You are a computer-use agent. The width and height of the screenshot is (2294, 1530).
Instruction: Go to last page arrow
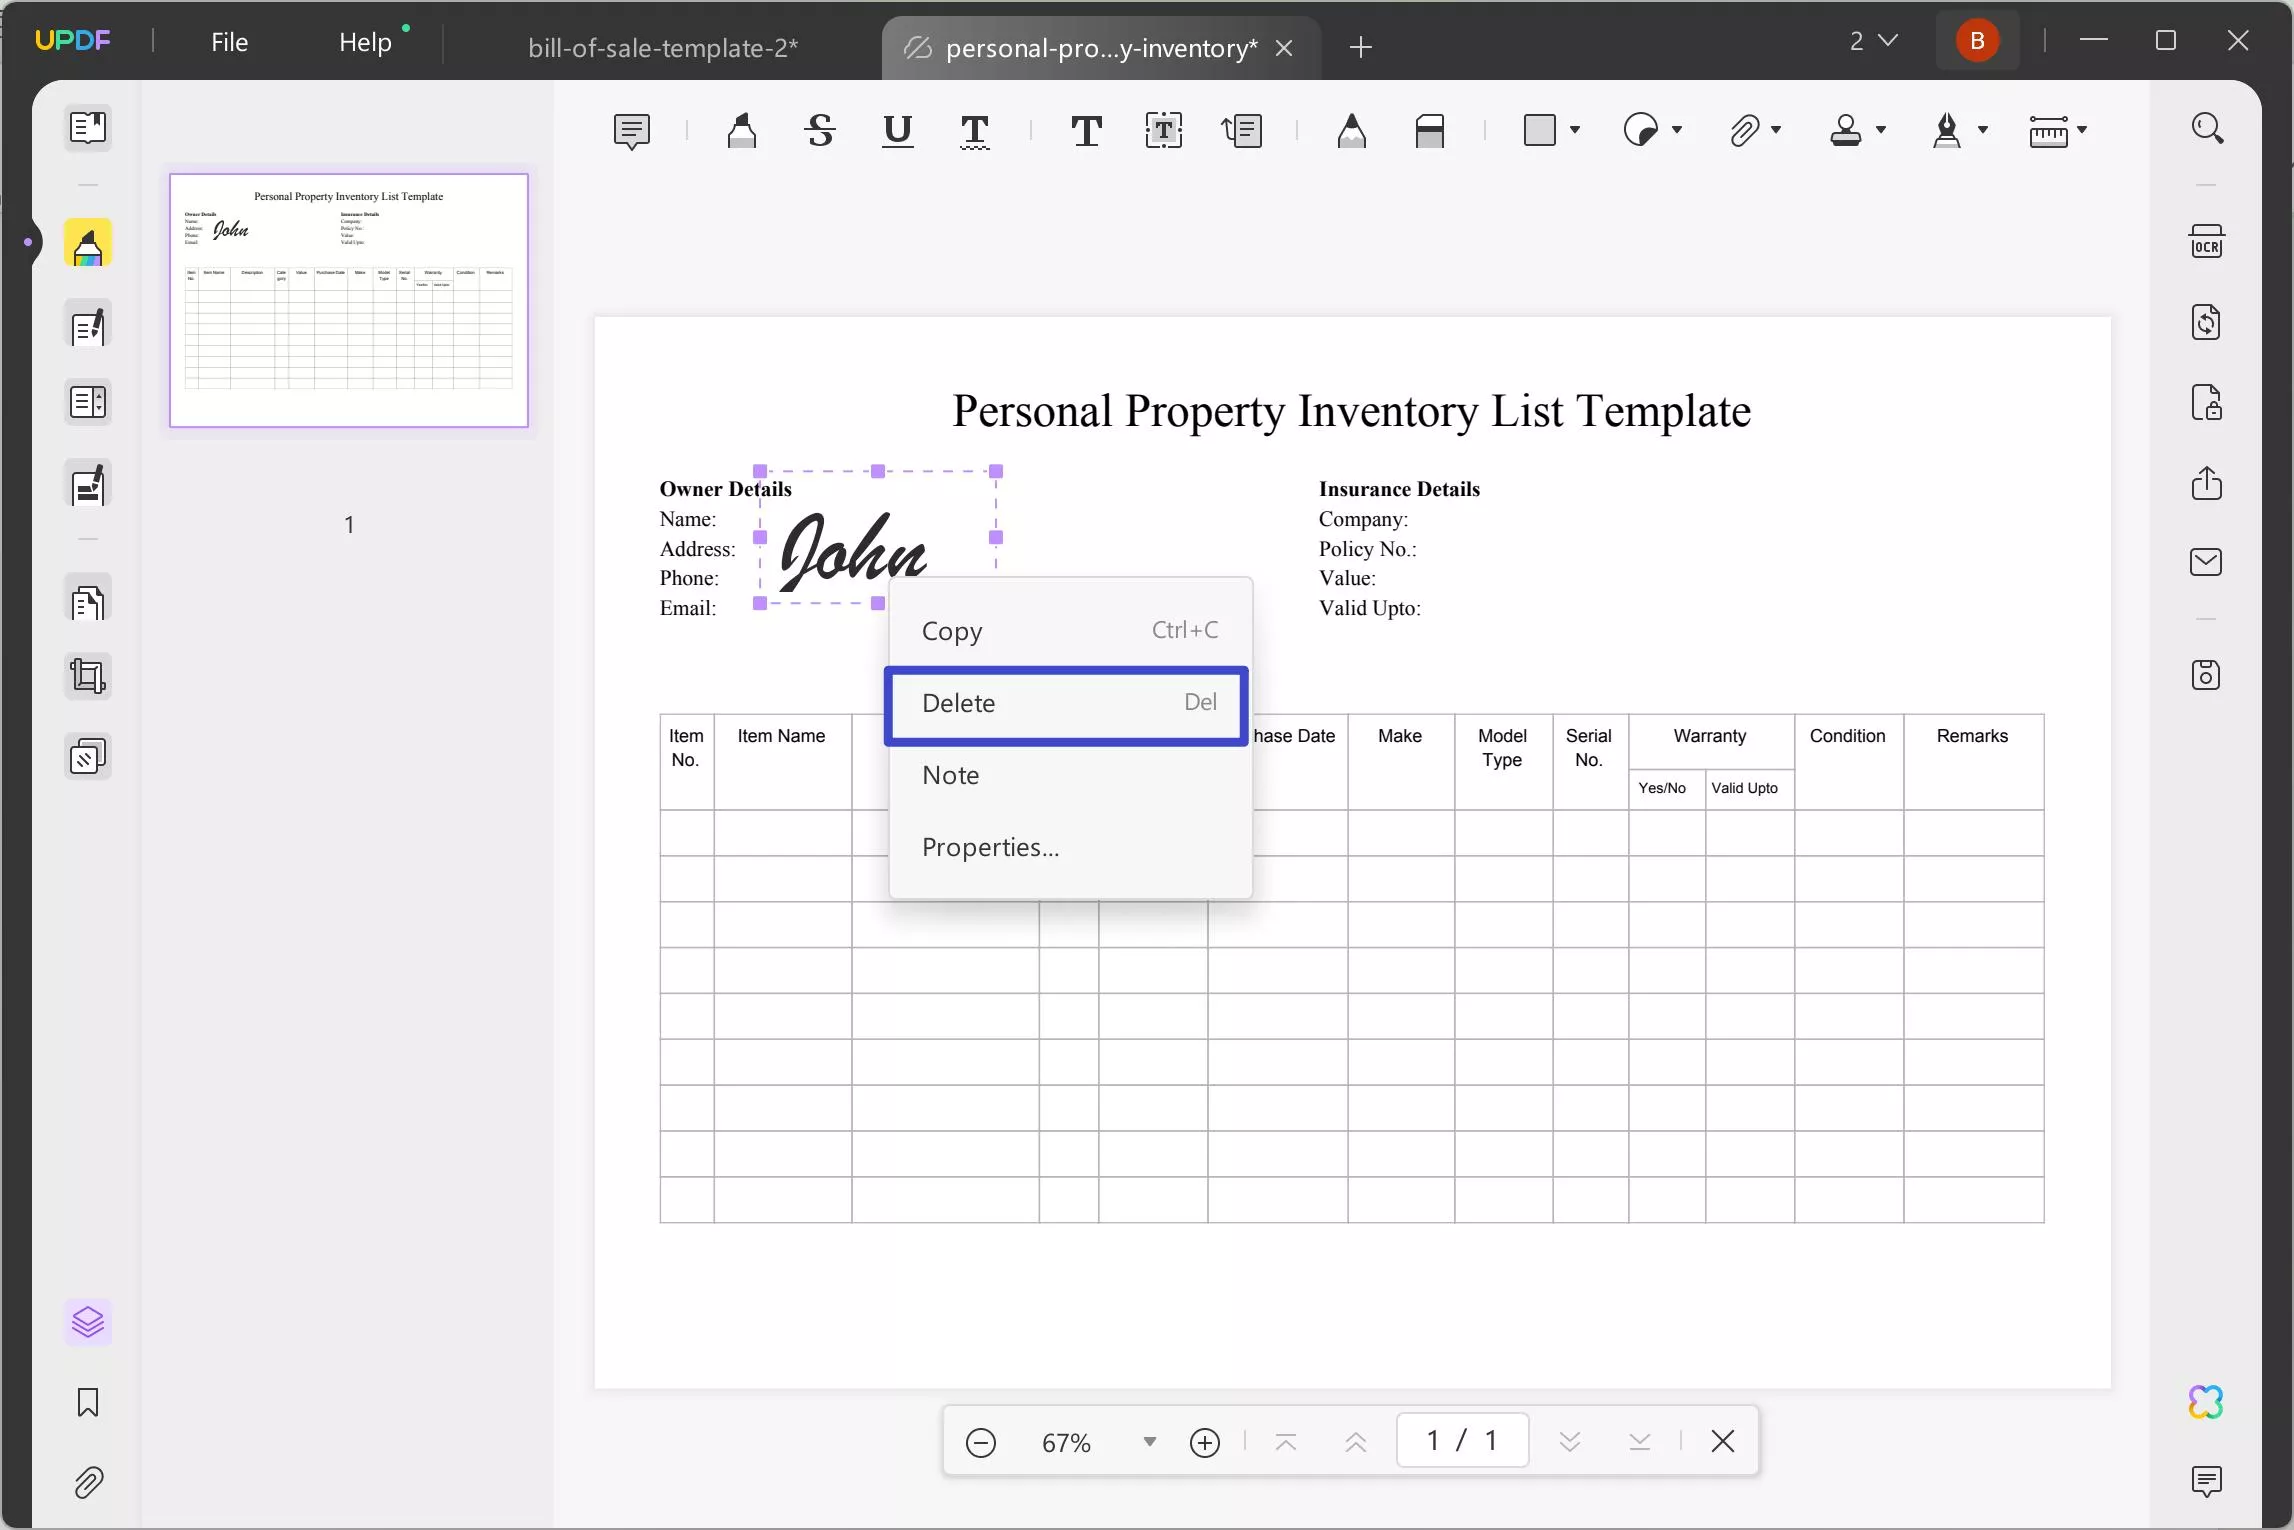coord(1639,1442)
